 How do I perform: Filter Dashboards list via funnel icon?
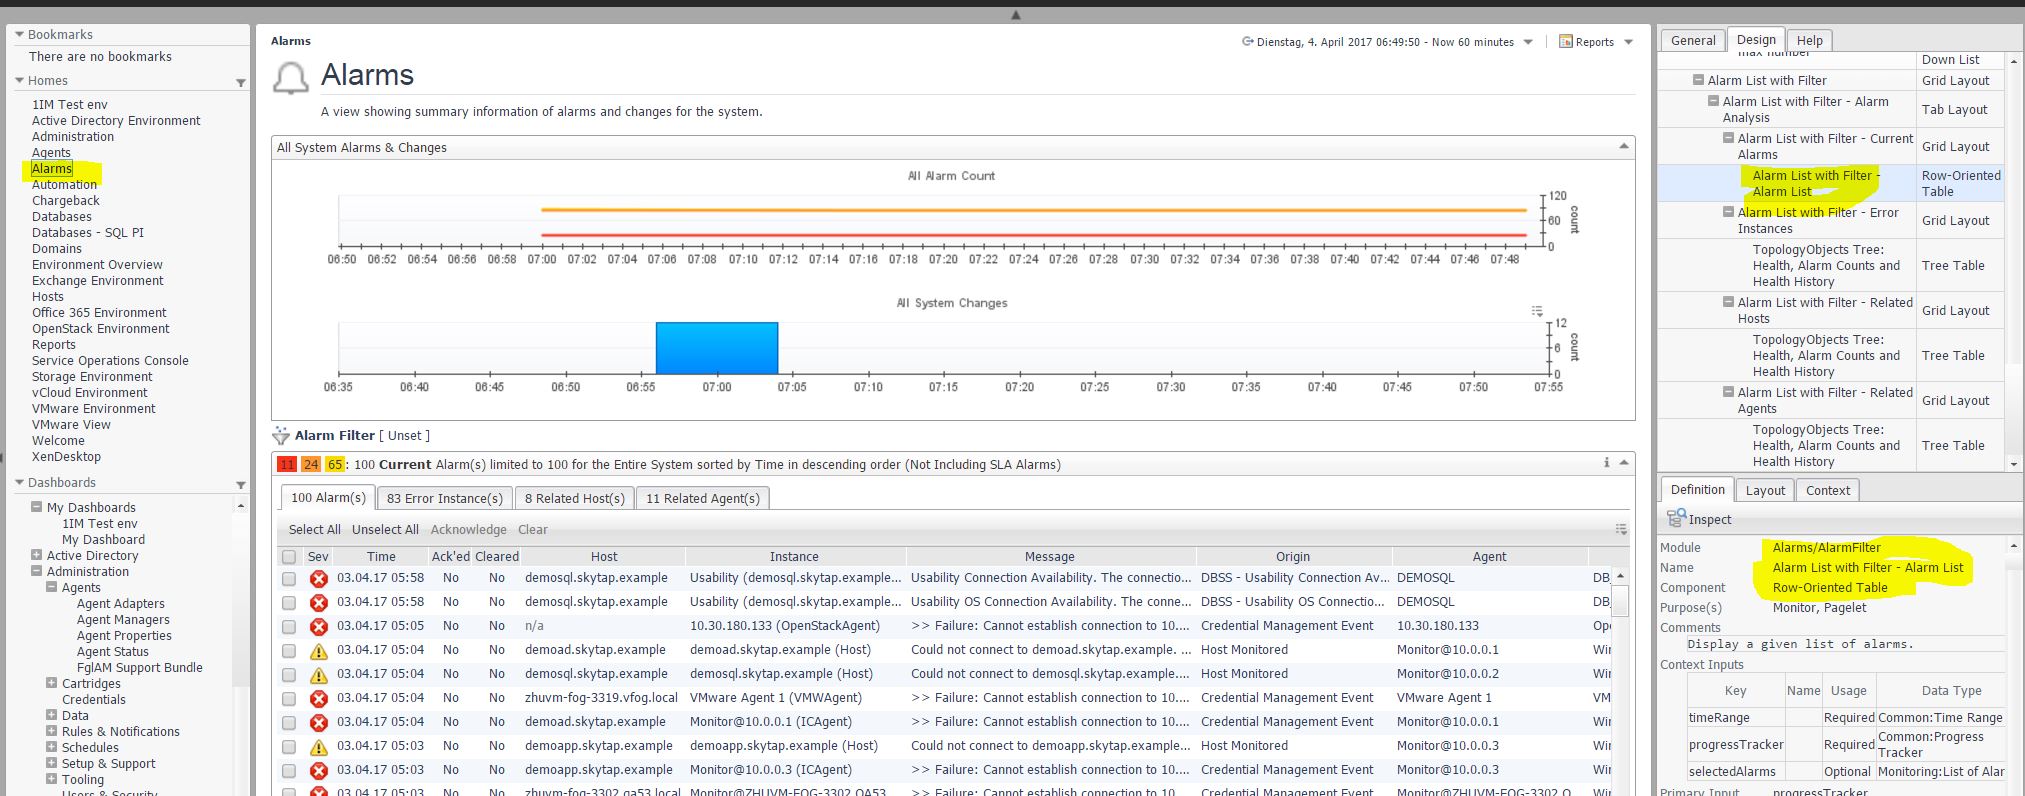pos(240,484)
